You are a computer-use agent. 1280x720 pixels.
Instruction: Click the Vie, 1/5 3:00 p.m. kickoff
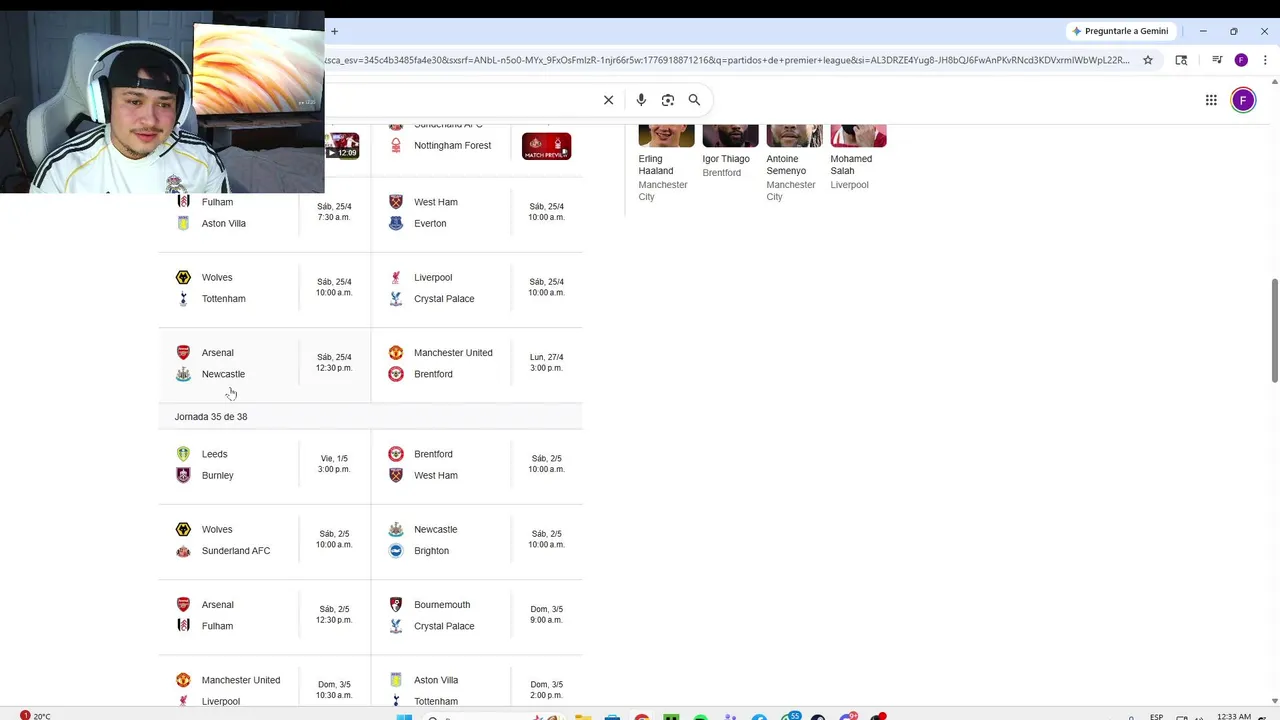[x=334, y=464]
